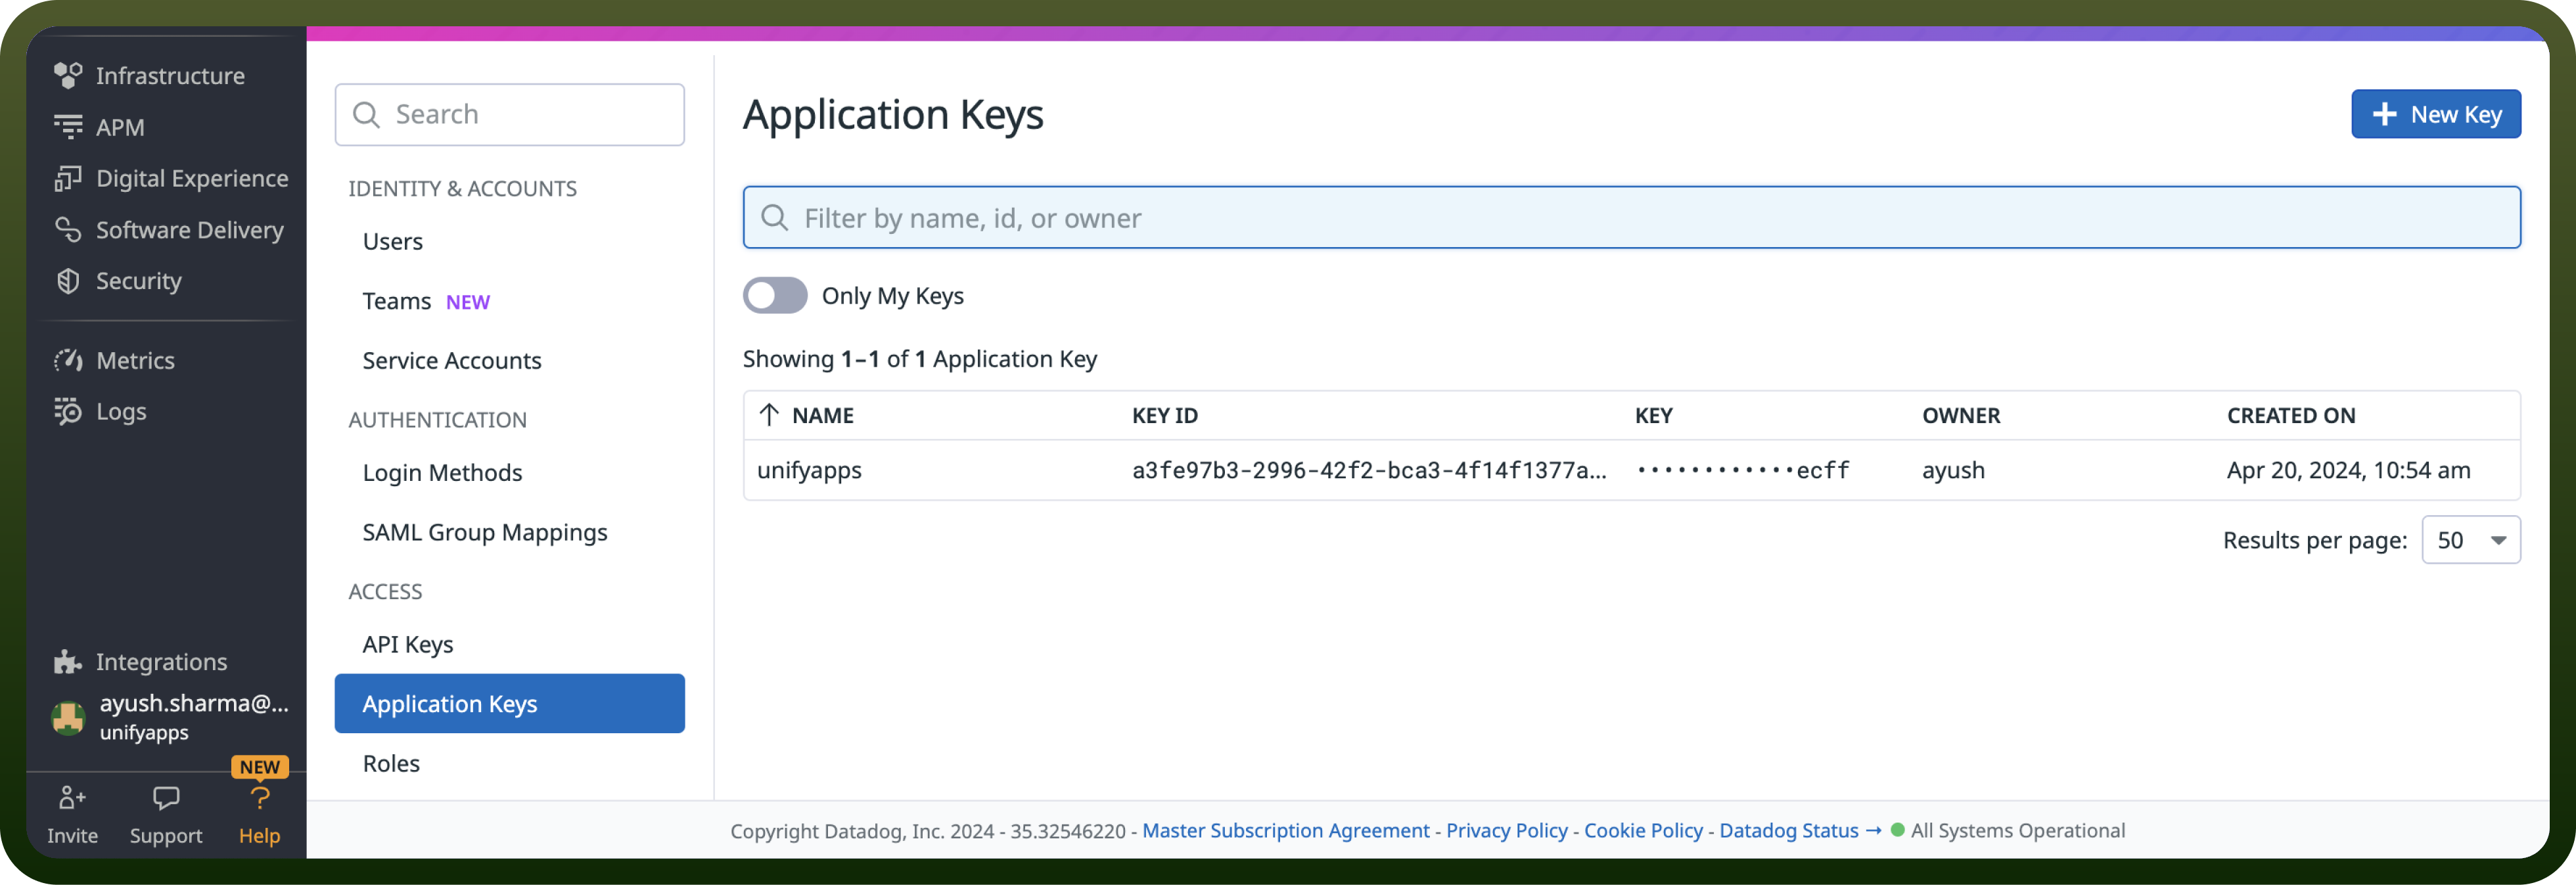Go to Teams settings
The image size is (2576, 885).
pos(397,301)
